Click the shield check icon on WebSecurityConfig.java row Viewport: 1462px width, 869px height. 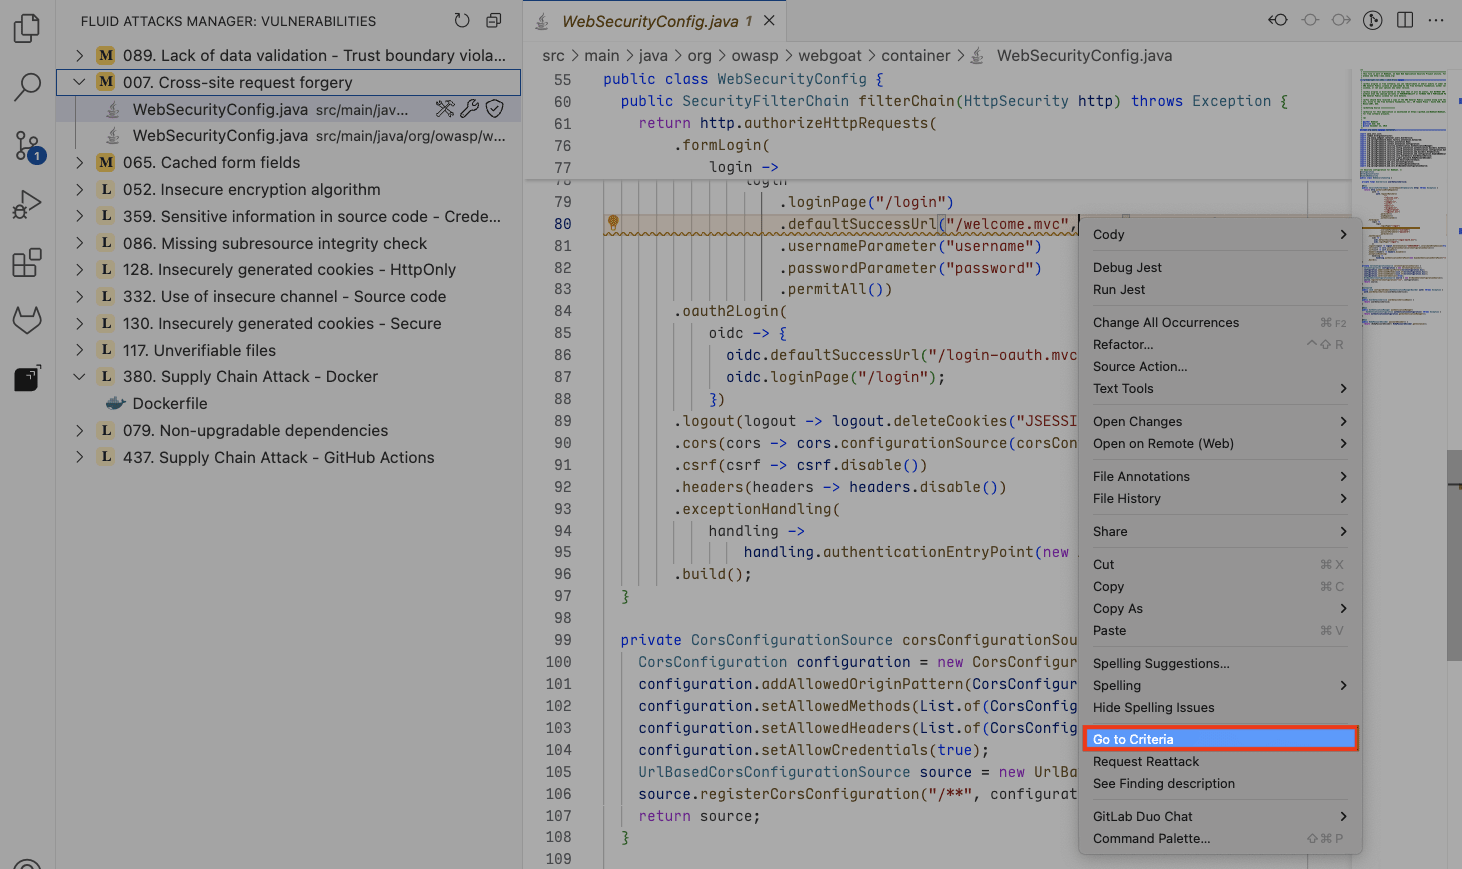pyautogui.click(x=494, y=109)
